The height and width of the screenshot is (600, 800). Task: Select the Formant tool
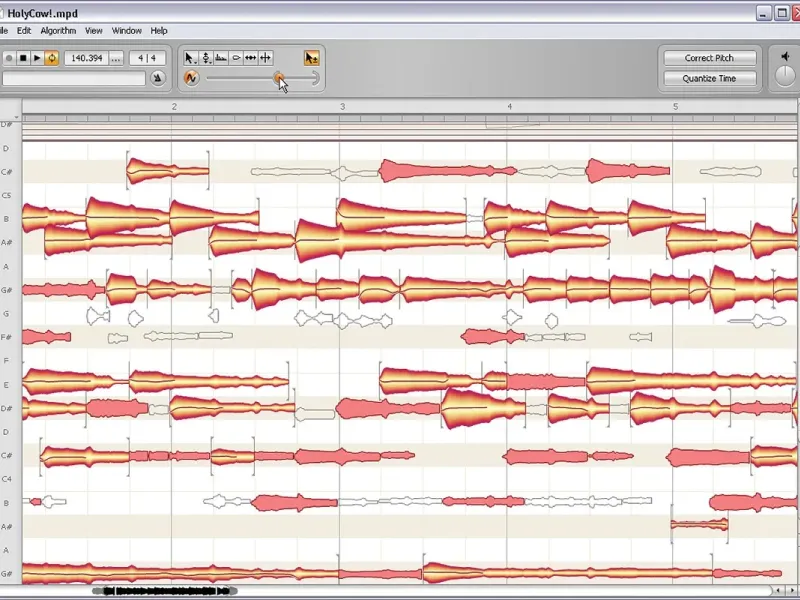221,58
